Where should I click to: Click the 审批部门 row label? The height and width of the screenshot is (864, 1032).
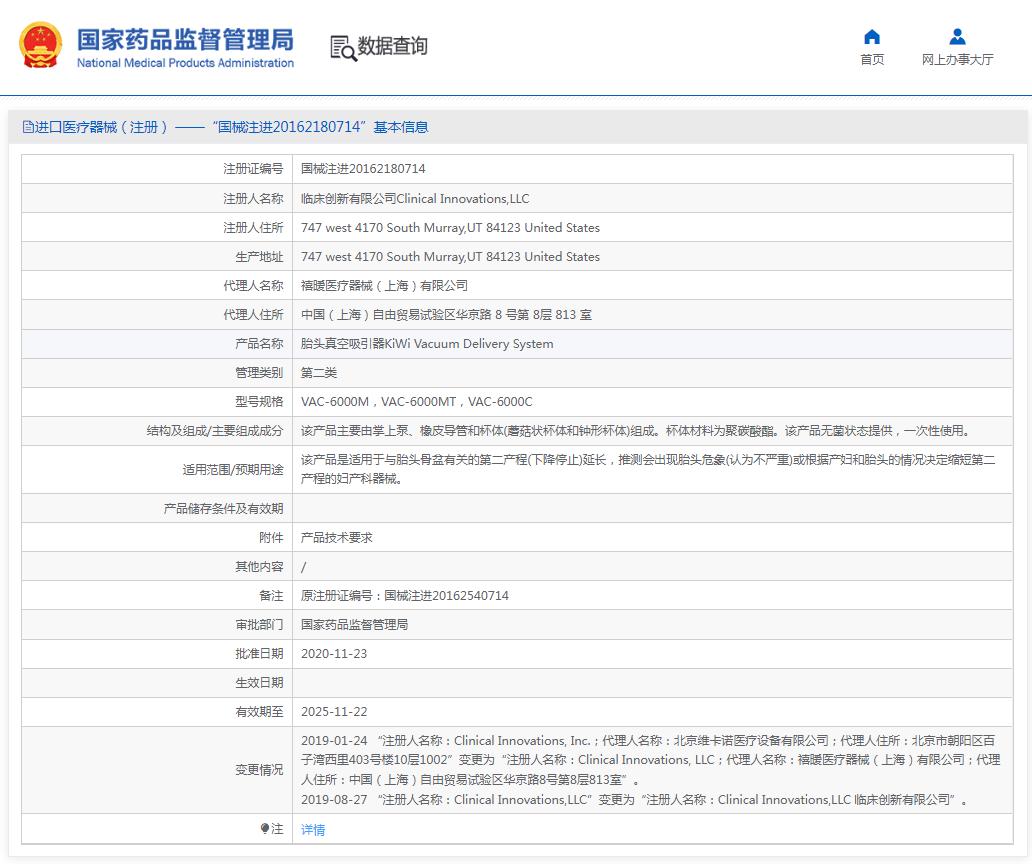point(259,624)
